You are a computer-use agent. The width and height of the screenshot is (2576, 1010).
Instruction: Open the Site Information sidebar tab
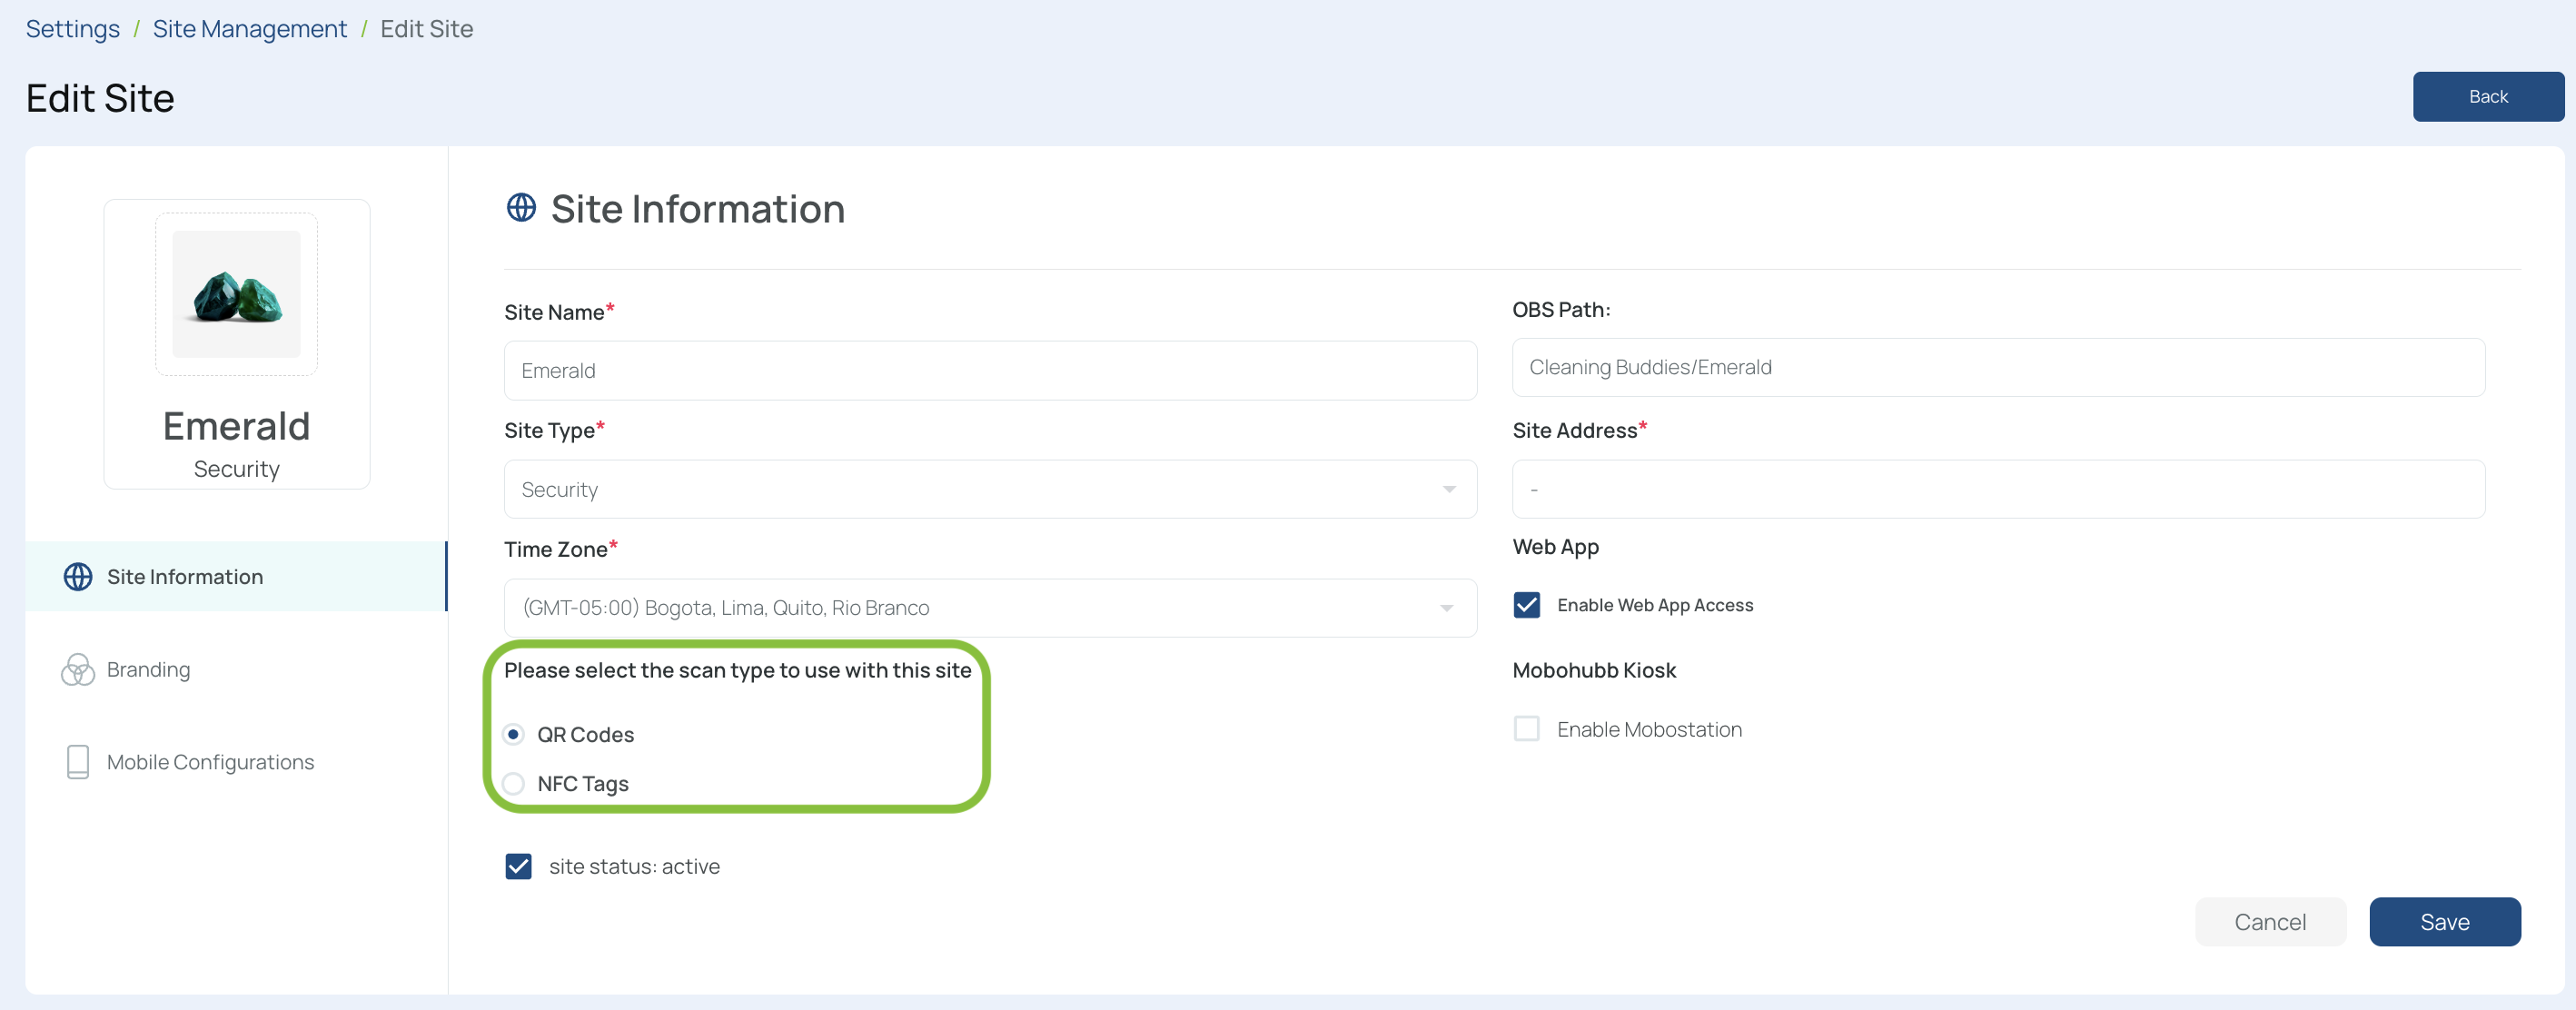coord(236,577)
